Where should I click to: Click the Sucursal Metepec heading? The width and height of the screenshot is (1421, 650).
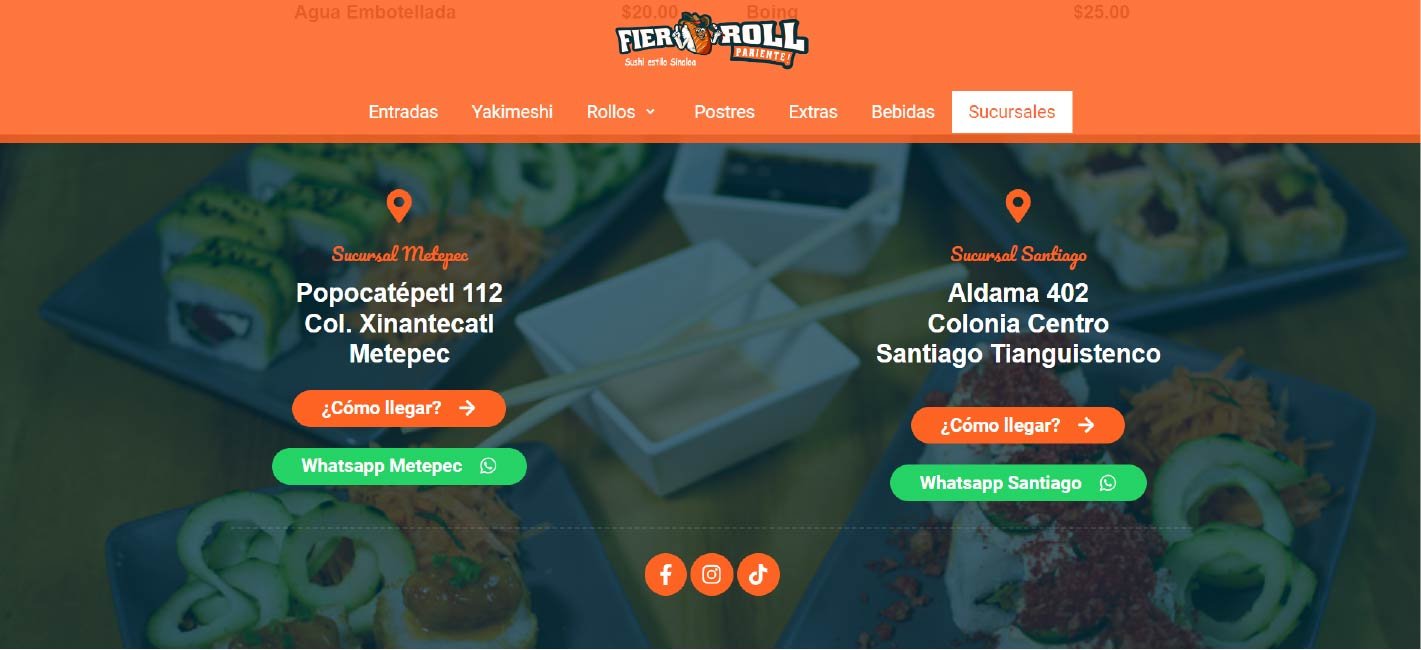(x=400, y=255)
